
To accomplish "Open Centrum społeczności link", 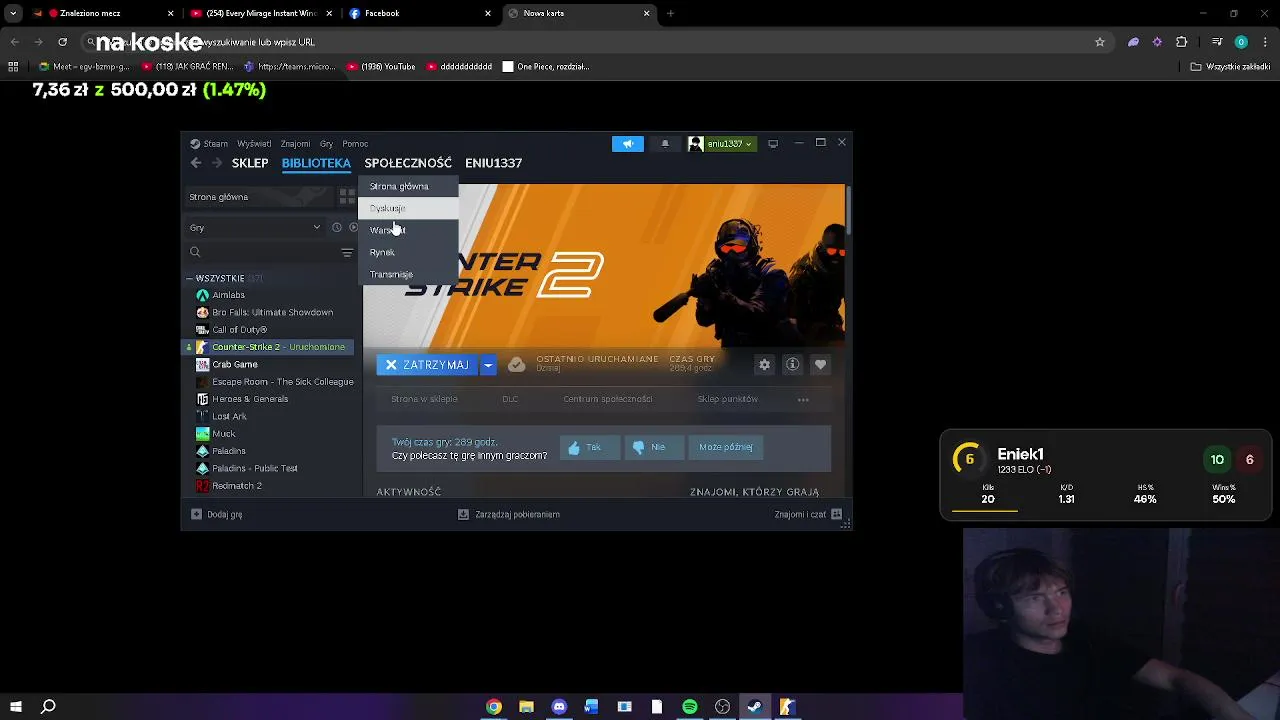I will click(x=607, y=399).
